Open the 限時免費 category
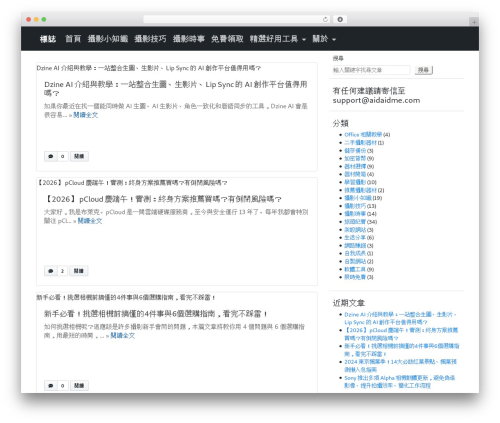 click(355, 277)
